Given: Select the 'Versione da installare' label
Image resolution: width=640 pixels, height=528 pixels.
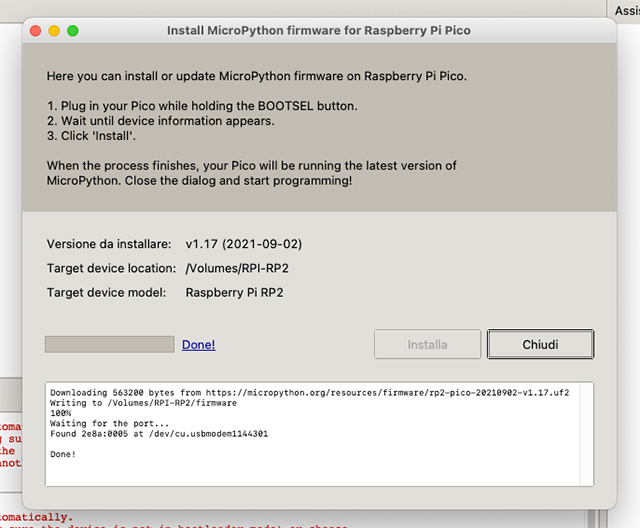Looking at the screenshot, I should click(x=109, y=244).
